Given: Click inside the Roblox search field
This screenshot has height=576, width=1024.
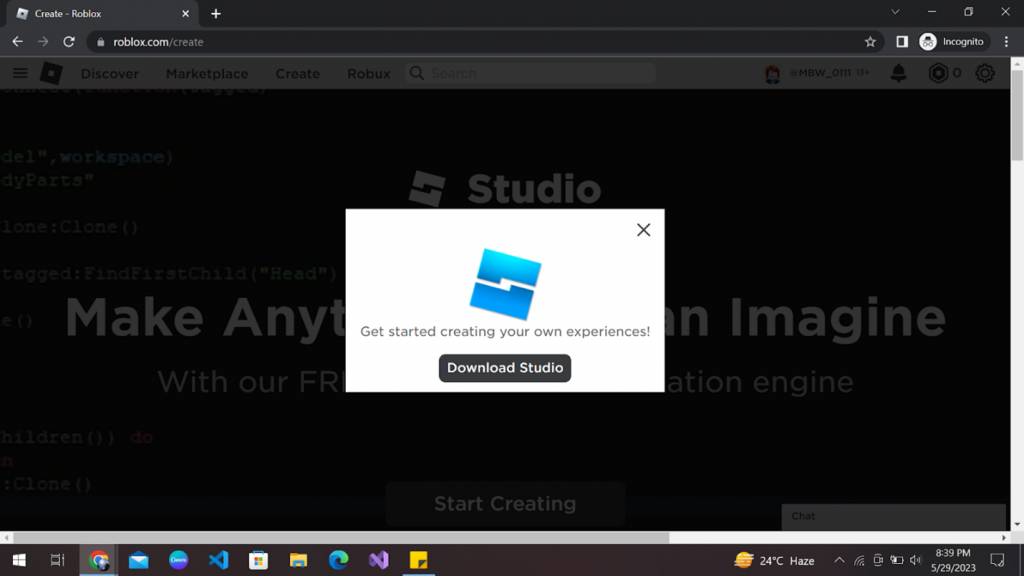Looking at the screenshot, I should tap(530, 73).
